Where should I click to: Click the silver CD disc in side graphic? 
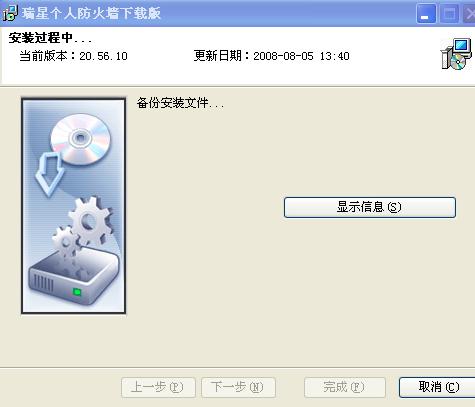pyautogui.click(x=80, y=139)
